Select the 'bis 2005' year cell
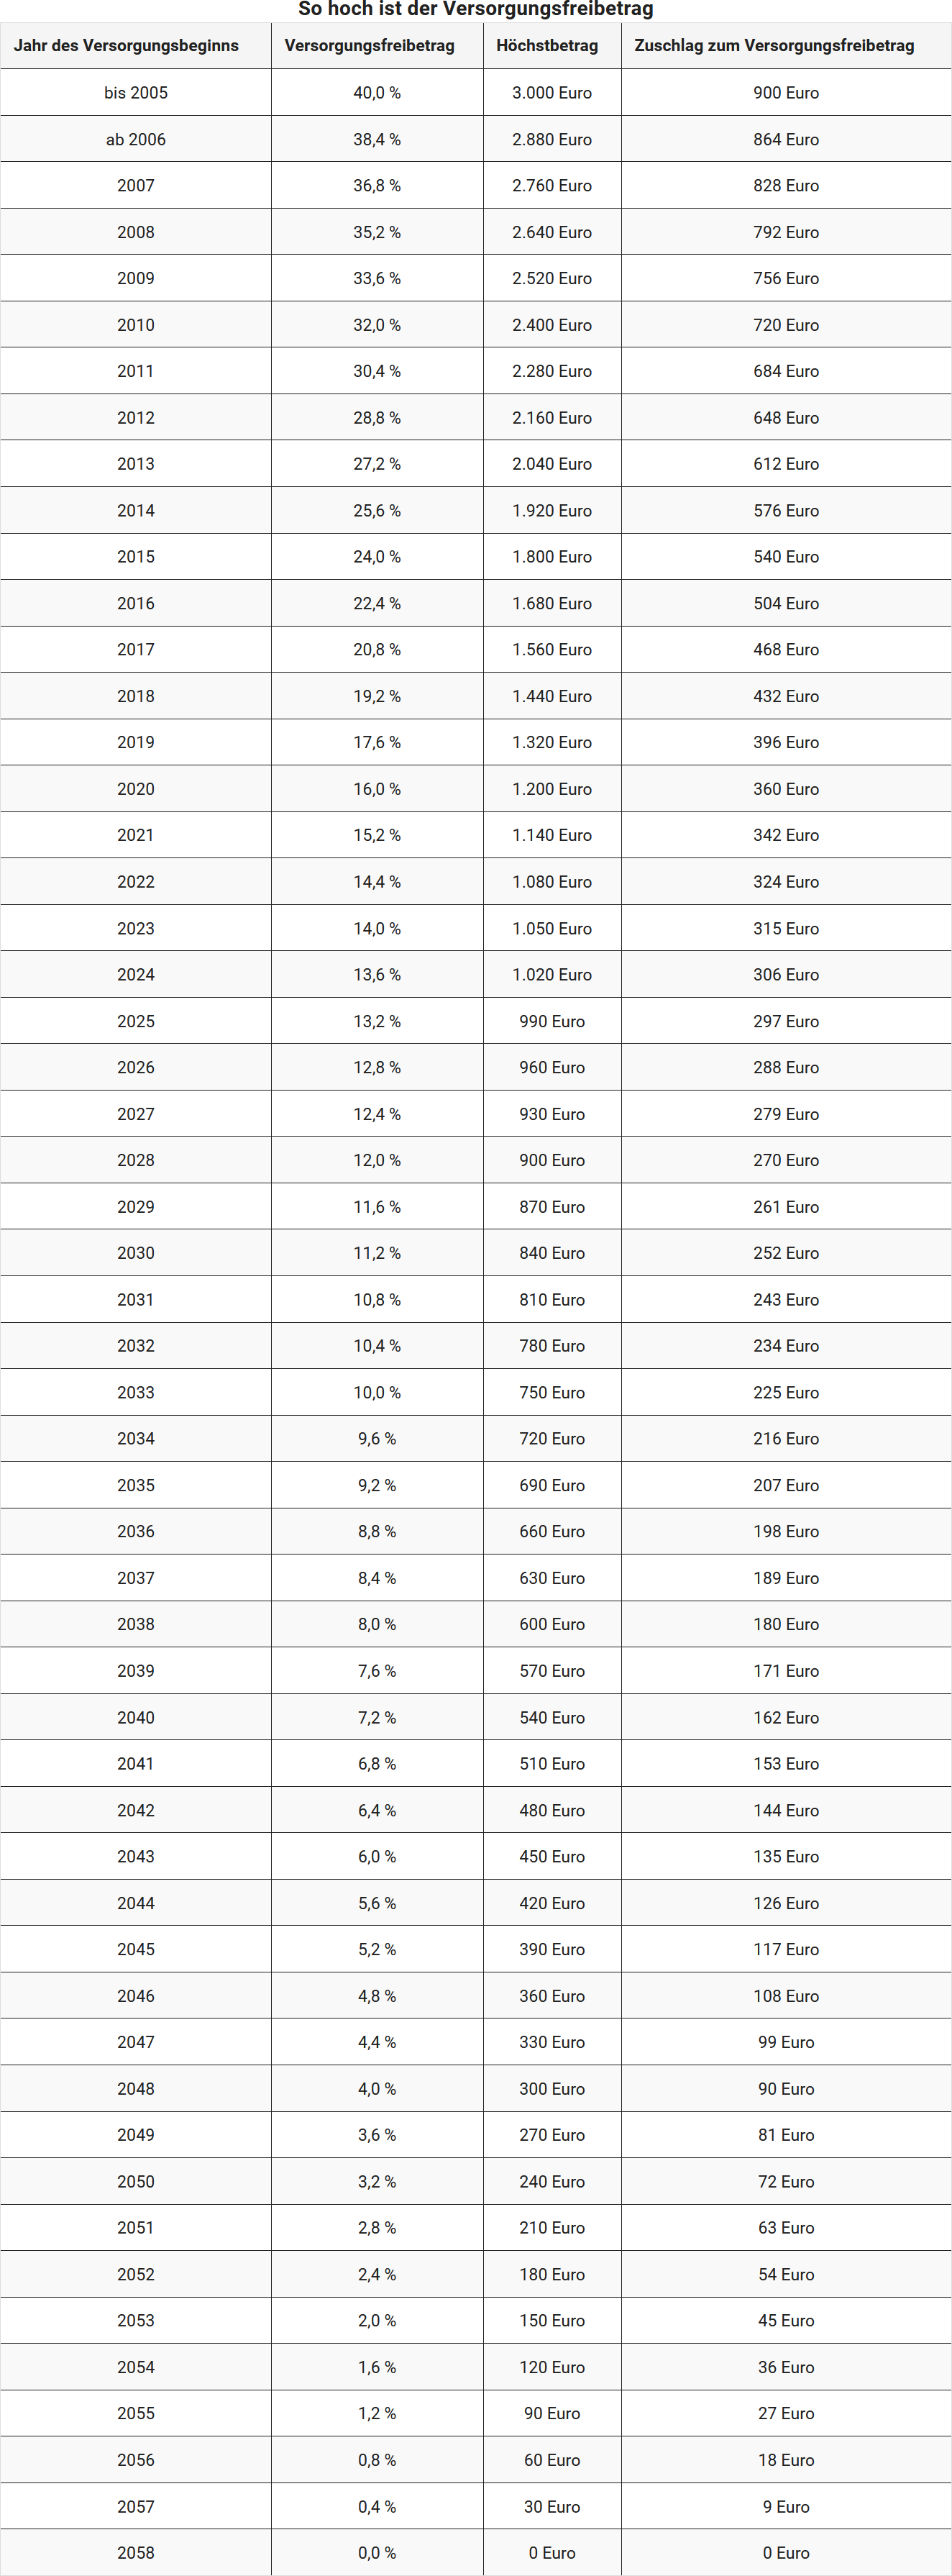The image size is (952, 2576). pos(136,93)
